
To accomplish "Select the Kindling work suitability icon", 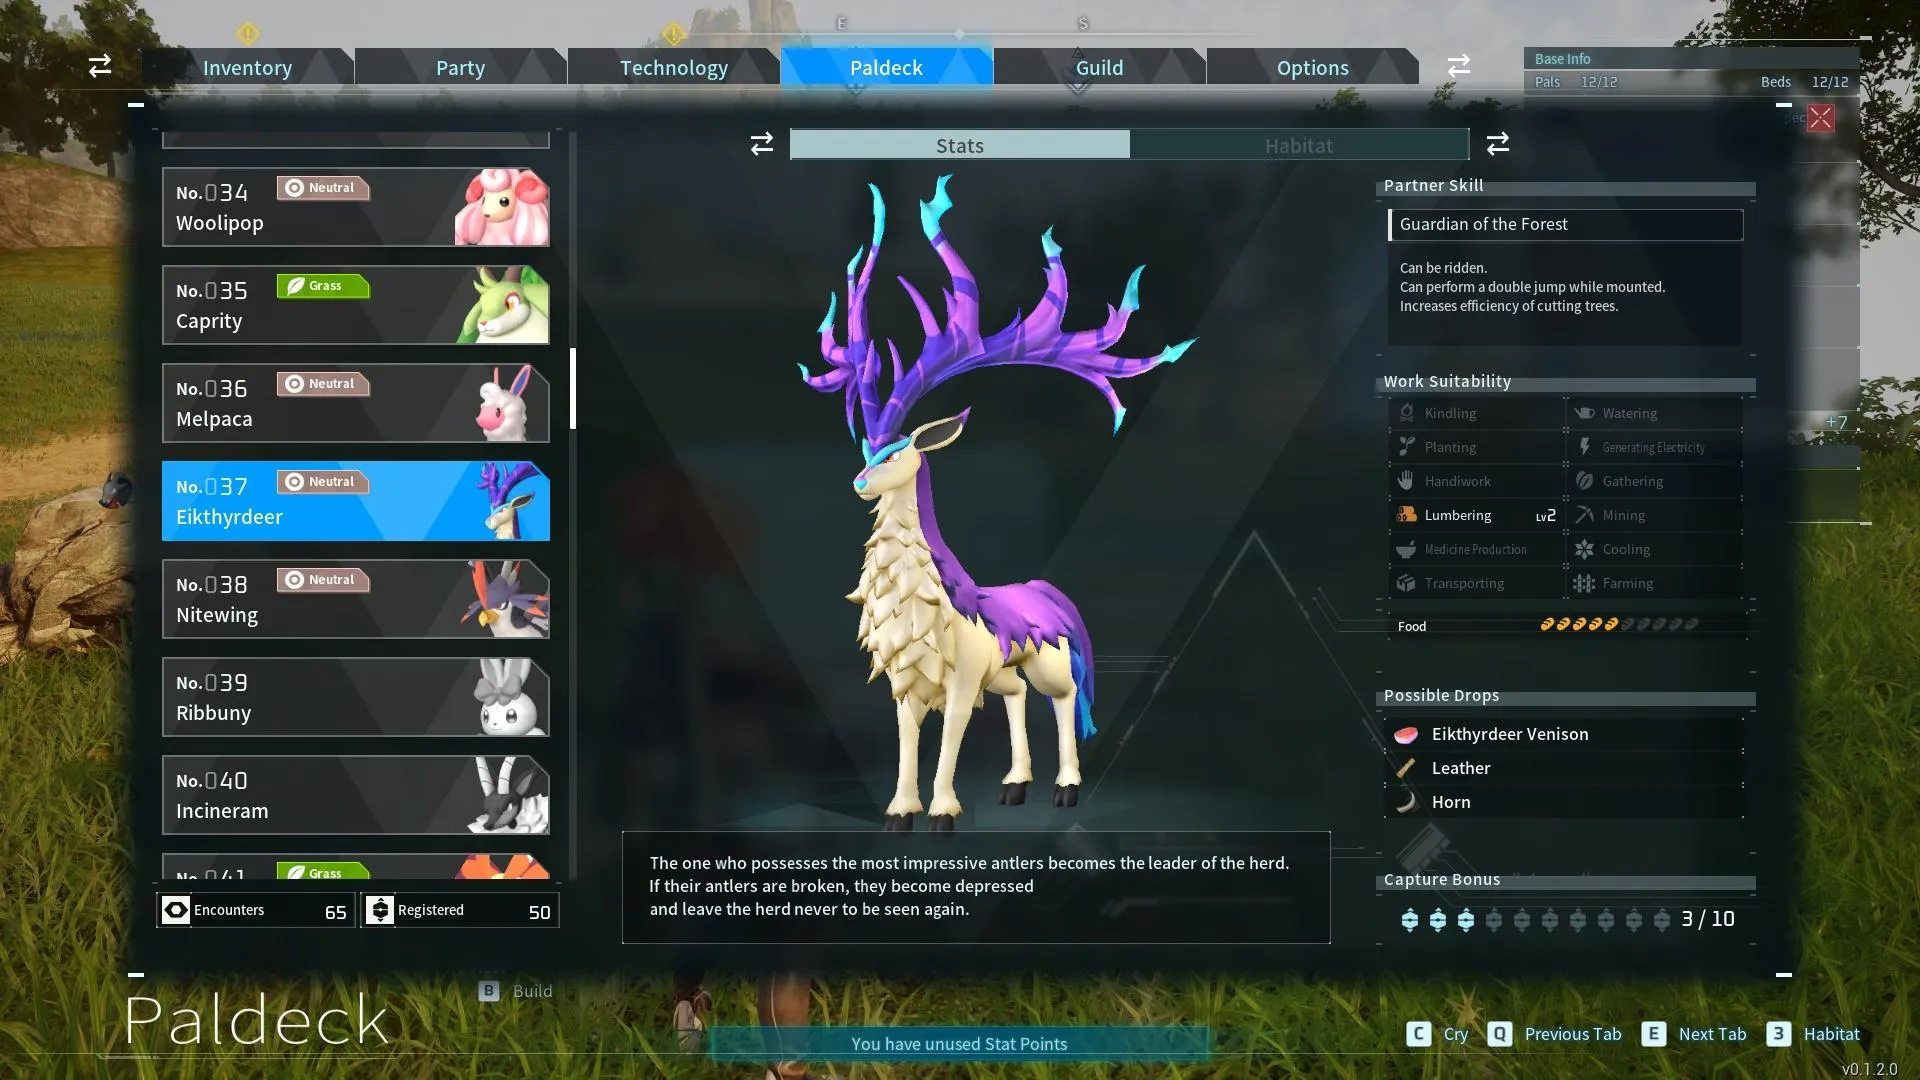I will [1404, 413].
